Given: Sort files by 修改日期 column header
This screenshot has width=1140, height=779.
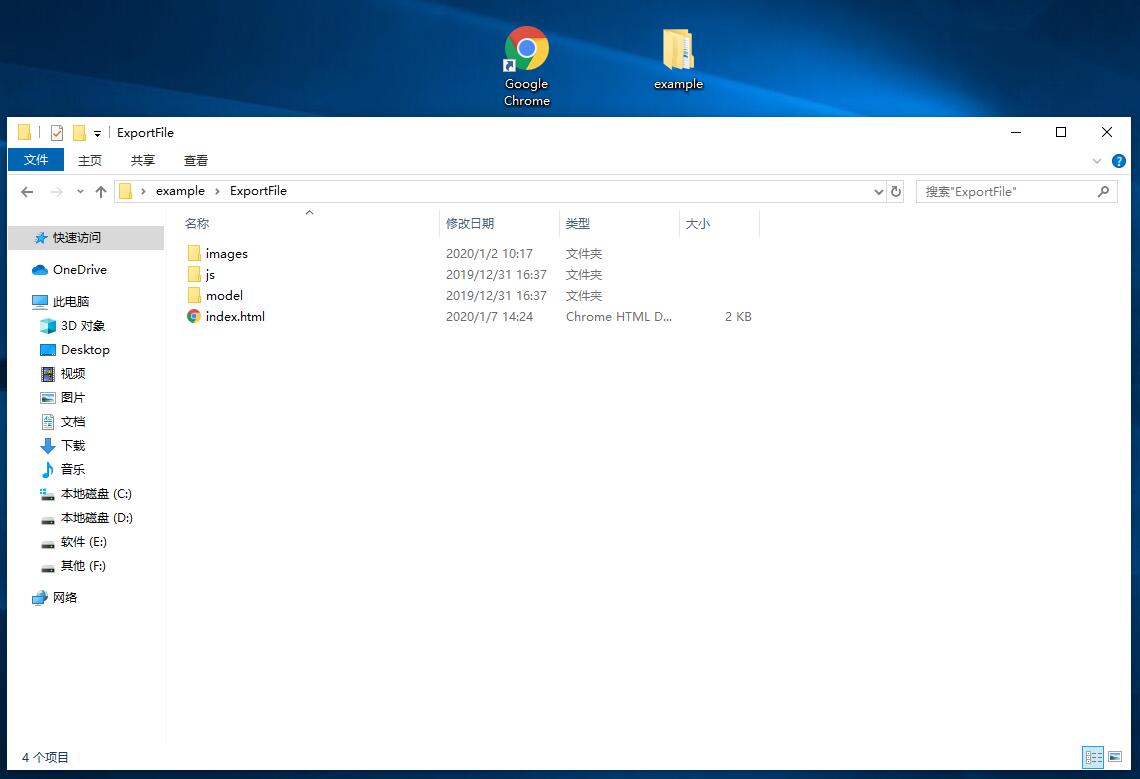Looking at the screenshot, I should pos(470,223).
